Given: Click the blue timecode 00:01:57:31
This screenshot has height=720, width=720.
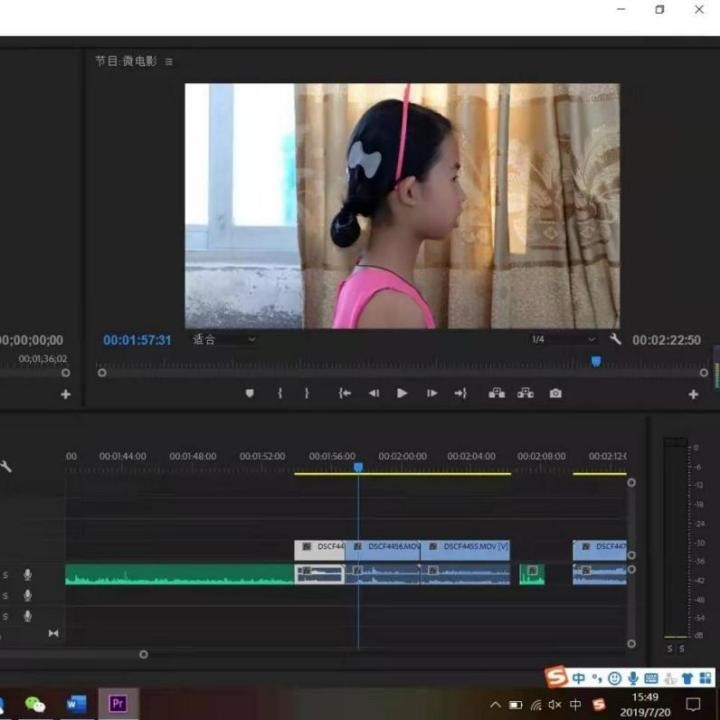Looking at the screenshot, I should tap(137, 340).
